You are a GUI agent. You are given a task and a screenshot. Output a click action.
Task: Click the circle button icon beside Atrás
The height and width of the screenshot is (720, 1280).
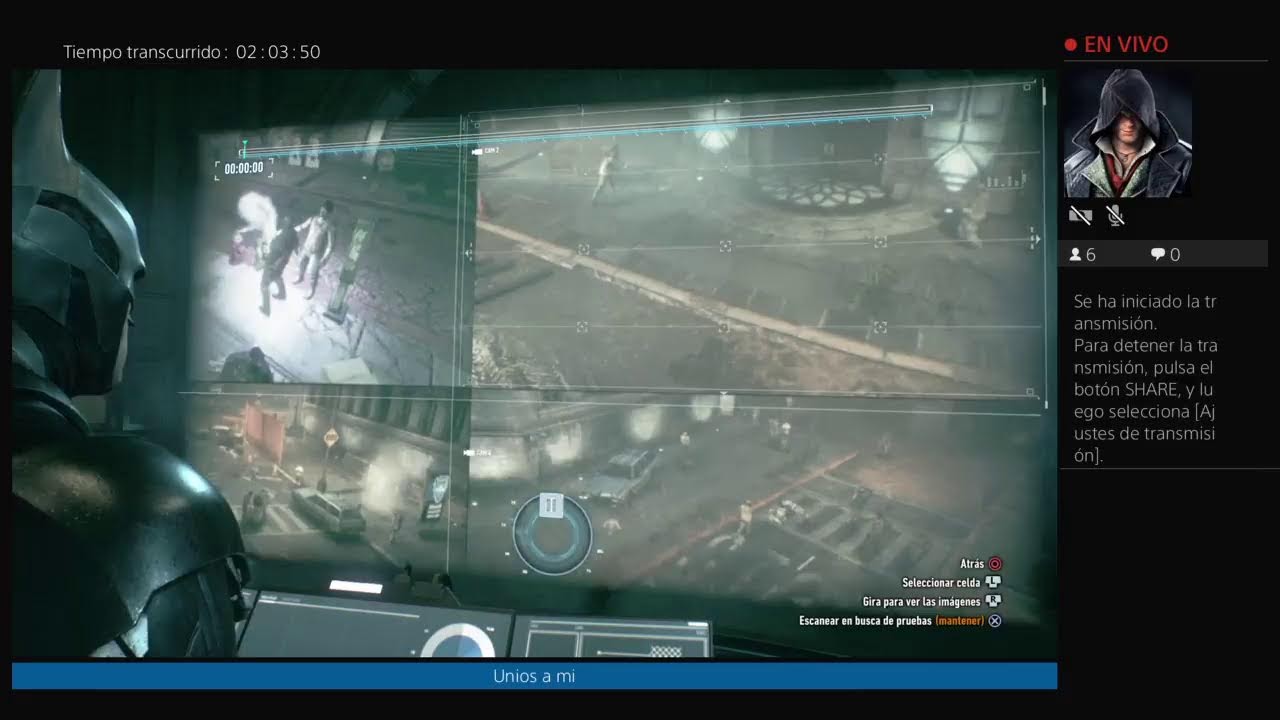995,564
